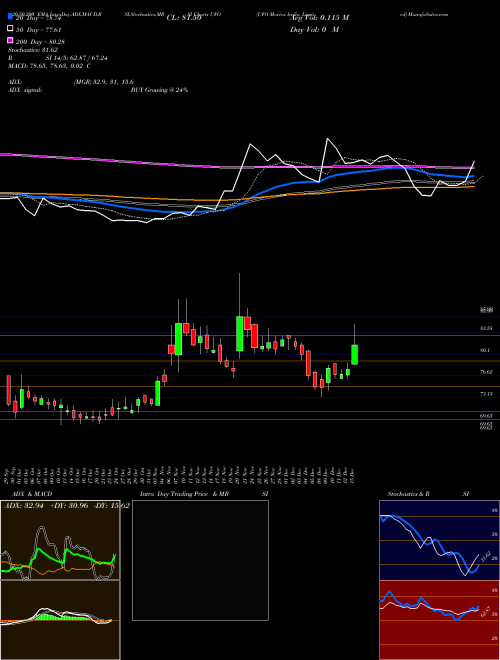Click the white 50 Day legend swatch
The width and height of the screenshot is (500, 660).
point(10,29)
